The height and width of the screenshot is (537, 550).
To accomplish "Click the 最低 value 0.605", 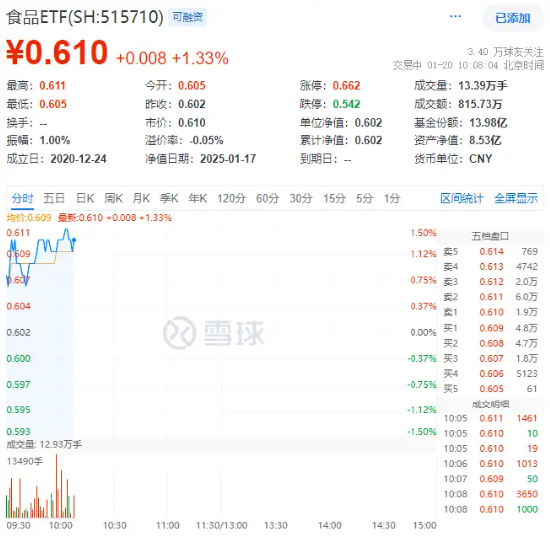I will [x=53, y=104].
